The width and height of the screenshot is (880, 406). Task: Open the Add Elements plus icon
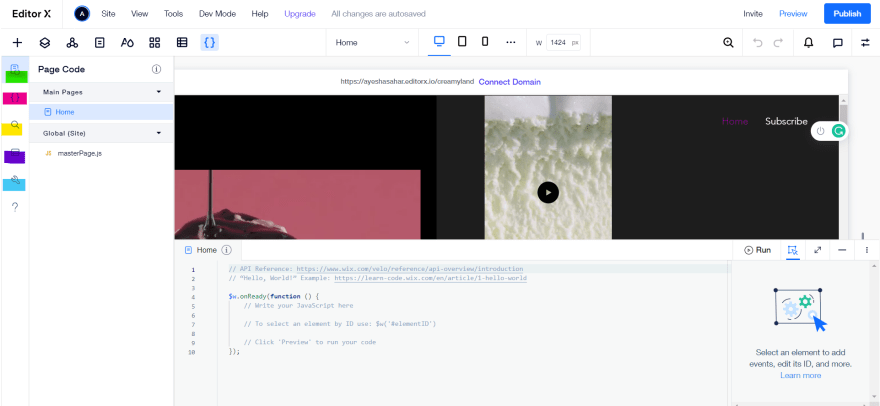pyautogui.click(x=17, y=43)
